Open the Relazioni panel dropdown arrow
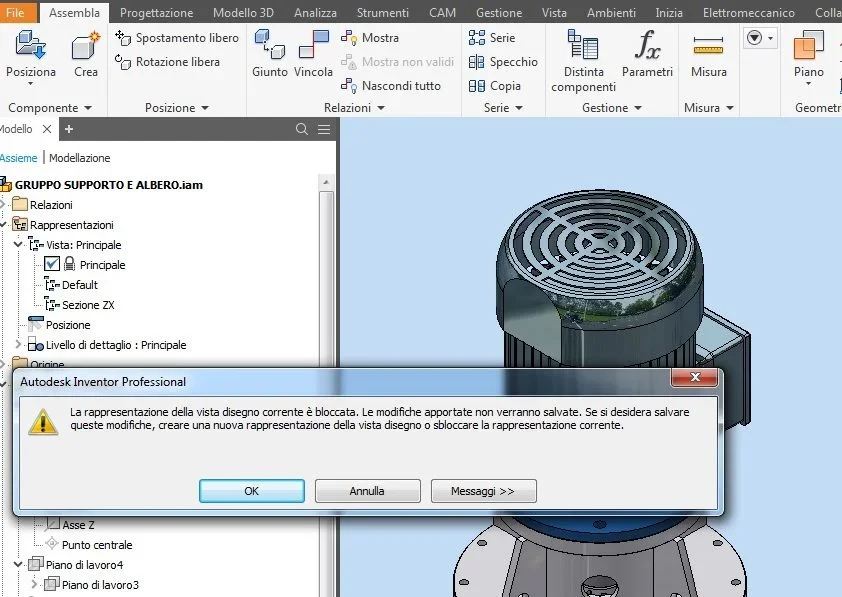This screenshot has height=597, width=842. (x=381, y=108)
